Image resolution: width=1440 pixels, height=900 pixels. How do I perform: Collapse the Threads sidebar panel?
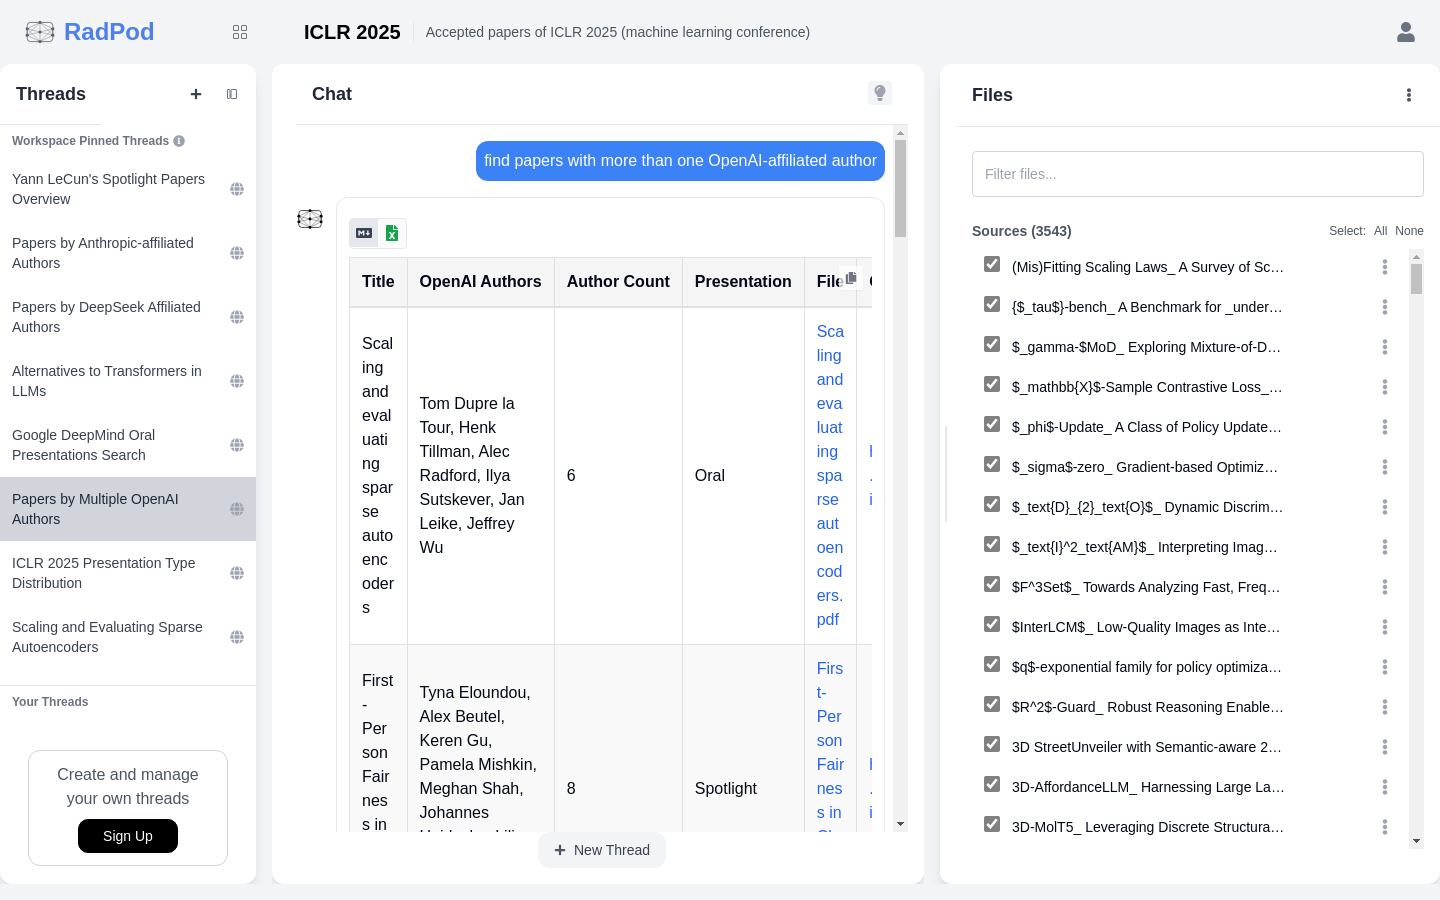pos(232,94)
